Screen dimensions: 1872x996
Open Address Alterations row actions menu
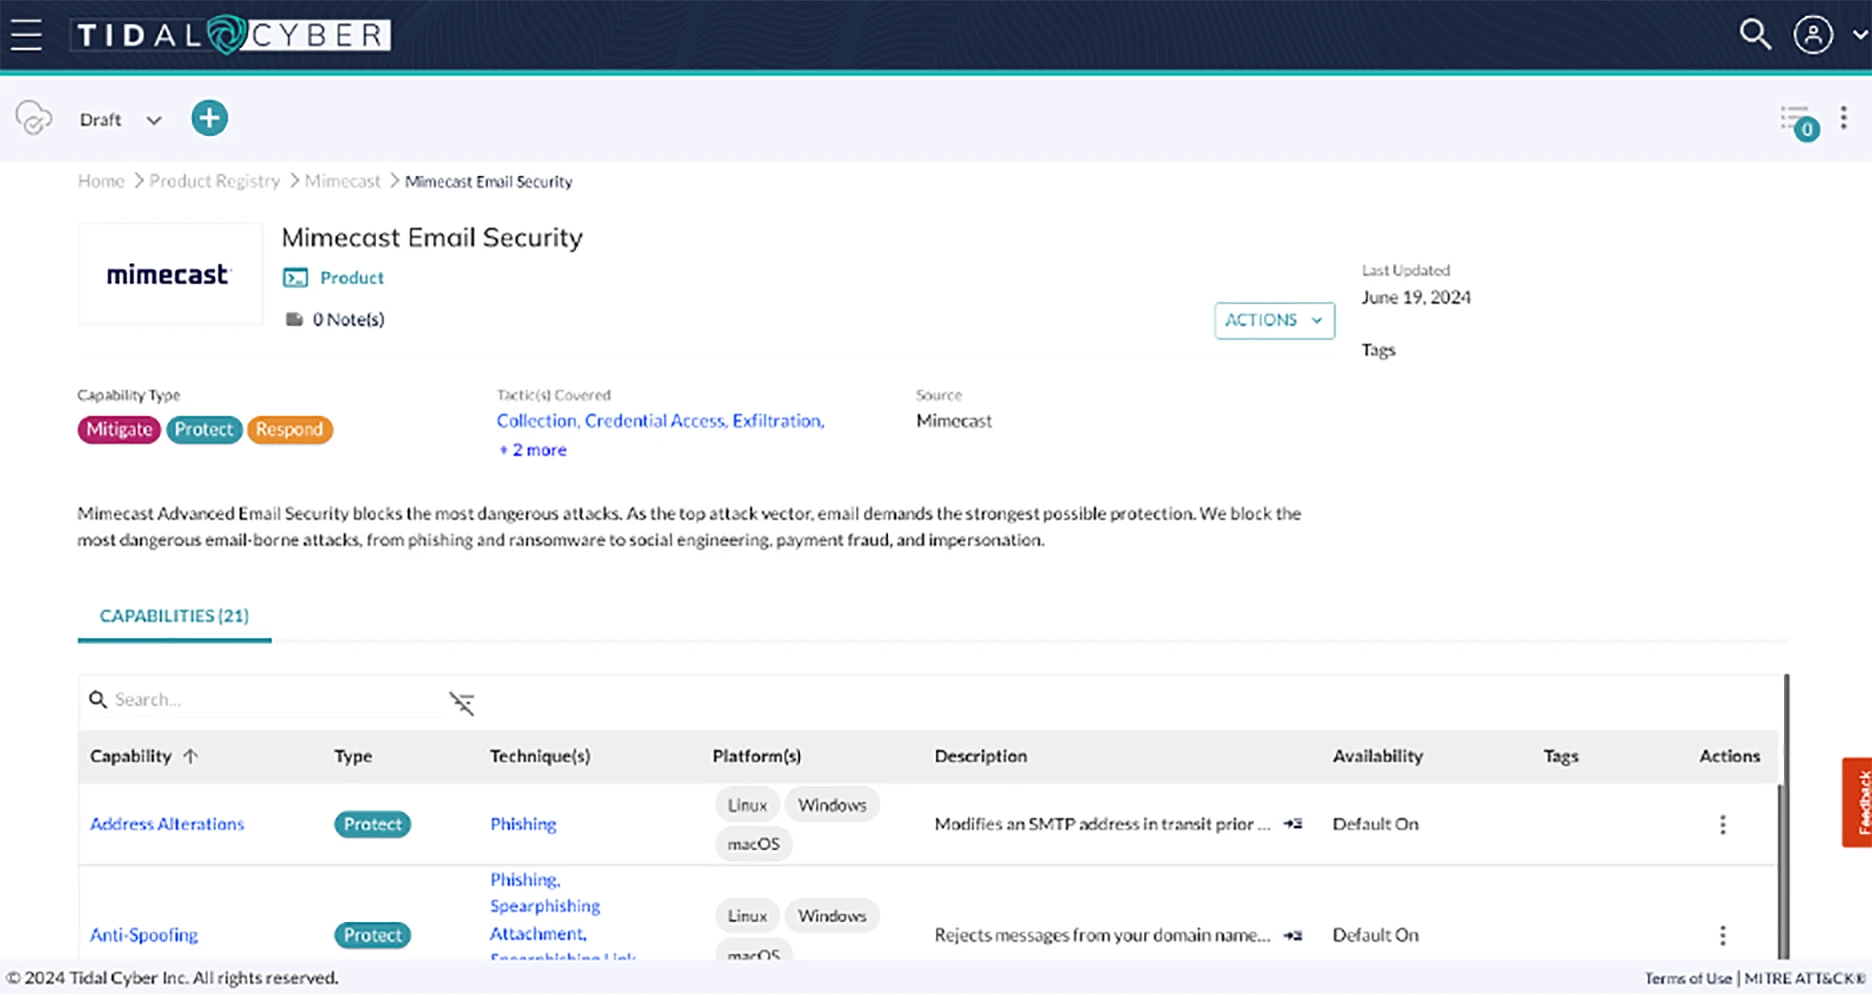[1722, 825]
